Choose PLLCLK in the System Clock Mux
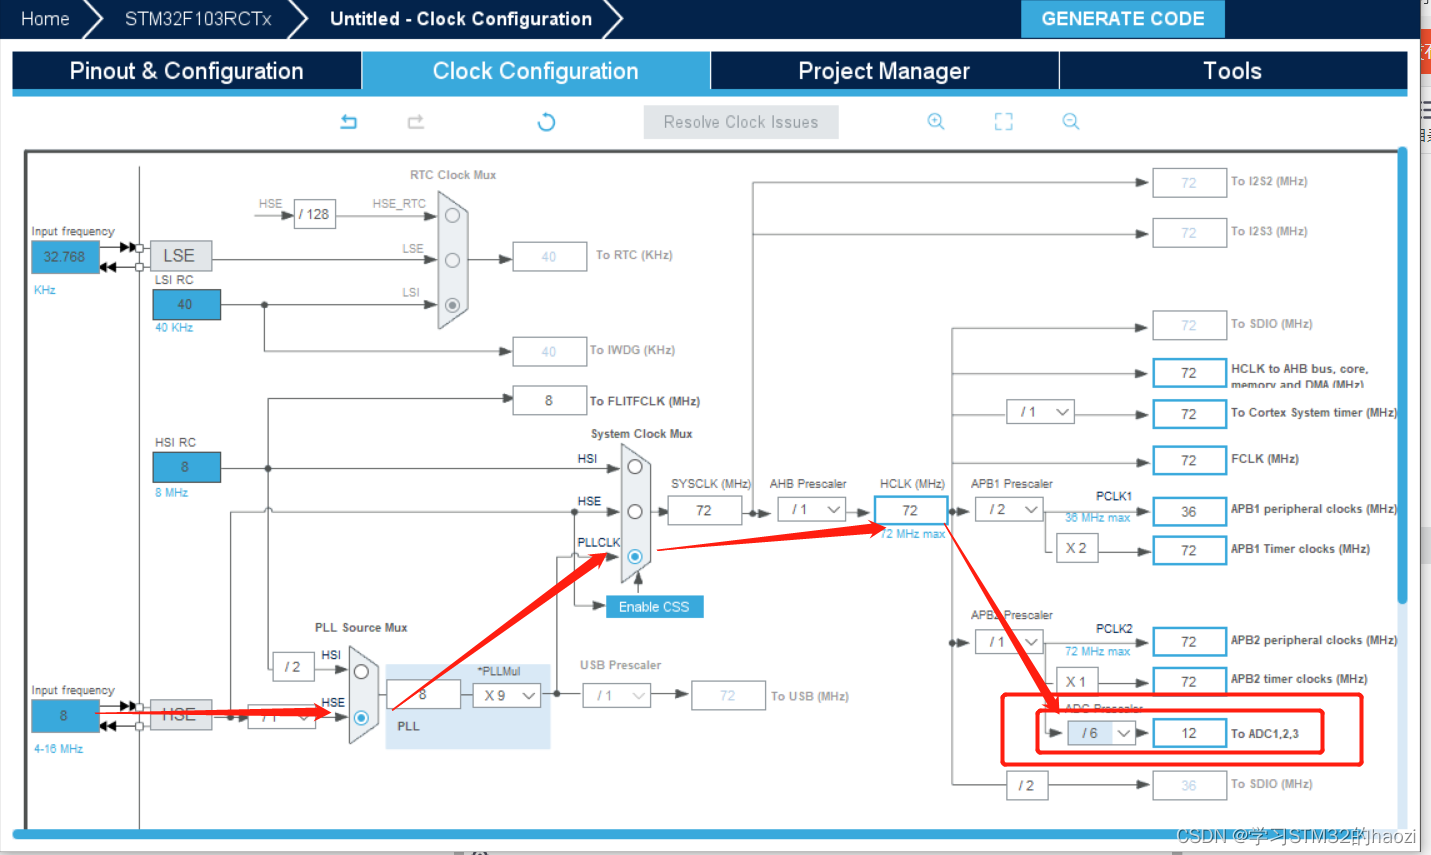This screenshot has height=855, width=1431. pyautogui.click(x=635, y=556)
